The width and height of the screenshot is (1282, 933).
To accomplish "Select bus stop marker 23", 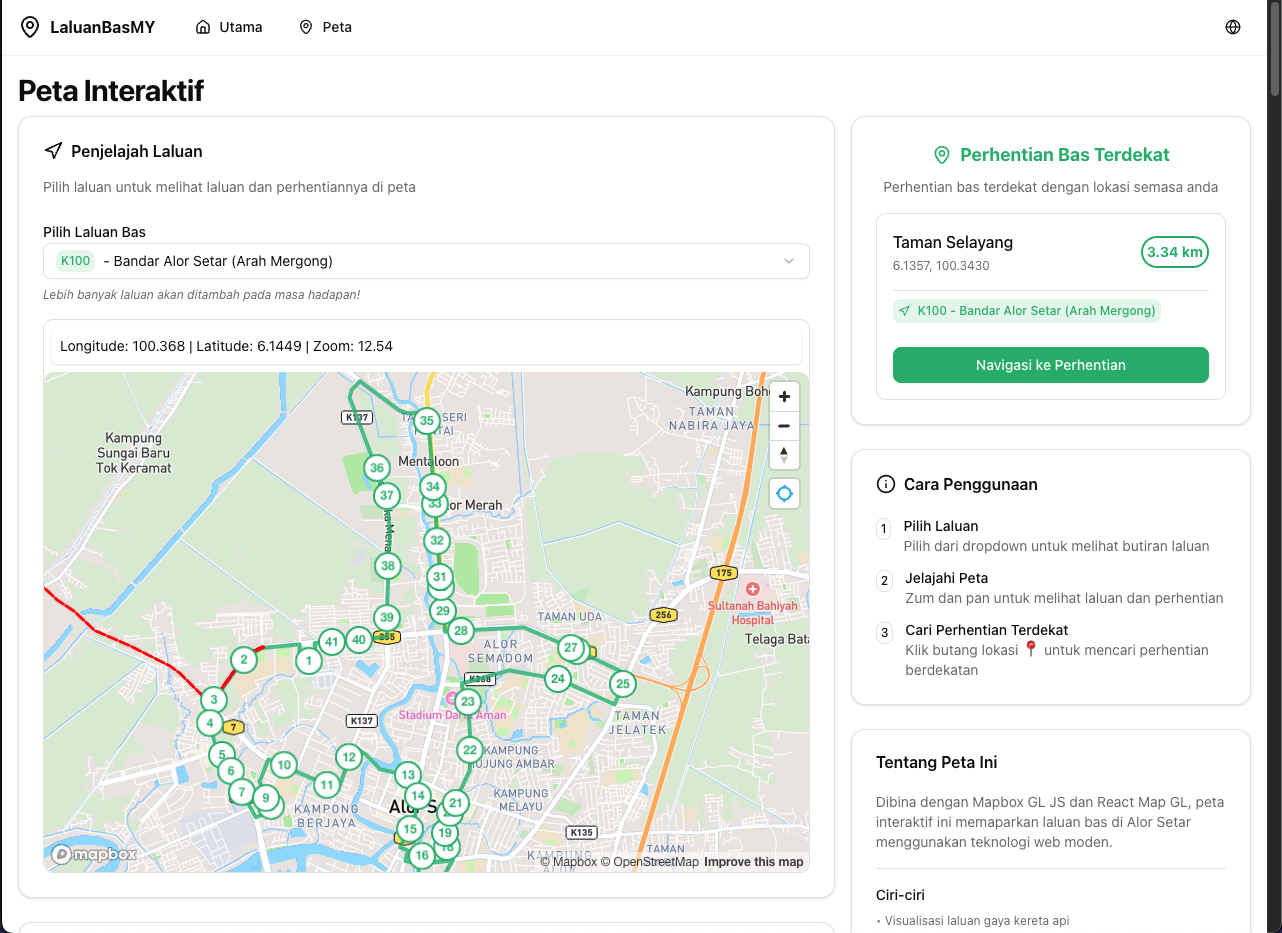I will (467, 701).
